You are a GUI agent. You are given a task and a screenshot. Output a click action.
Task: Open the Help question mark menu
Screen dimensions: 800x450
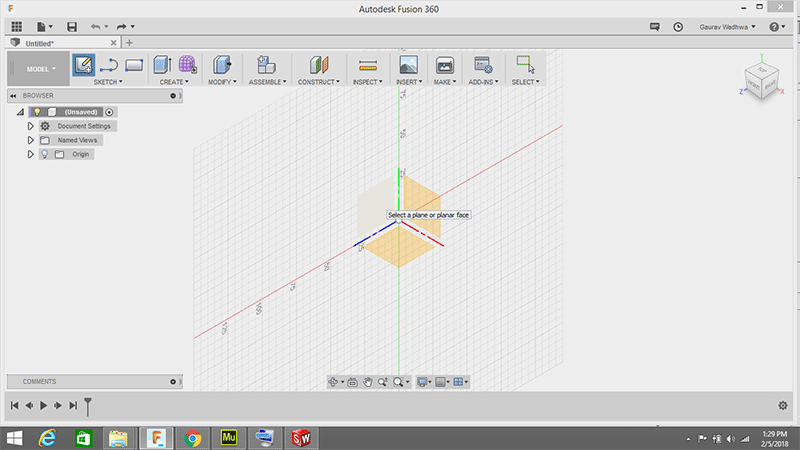click(x=777, y=27)
